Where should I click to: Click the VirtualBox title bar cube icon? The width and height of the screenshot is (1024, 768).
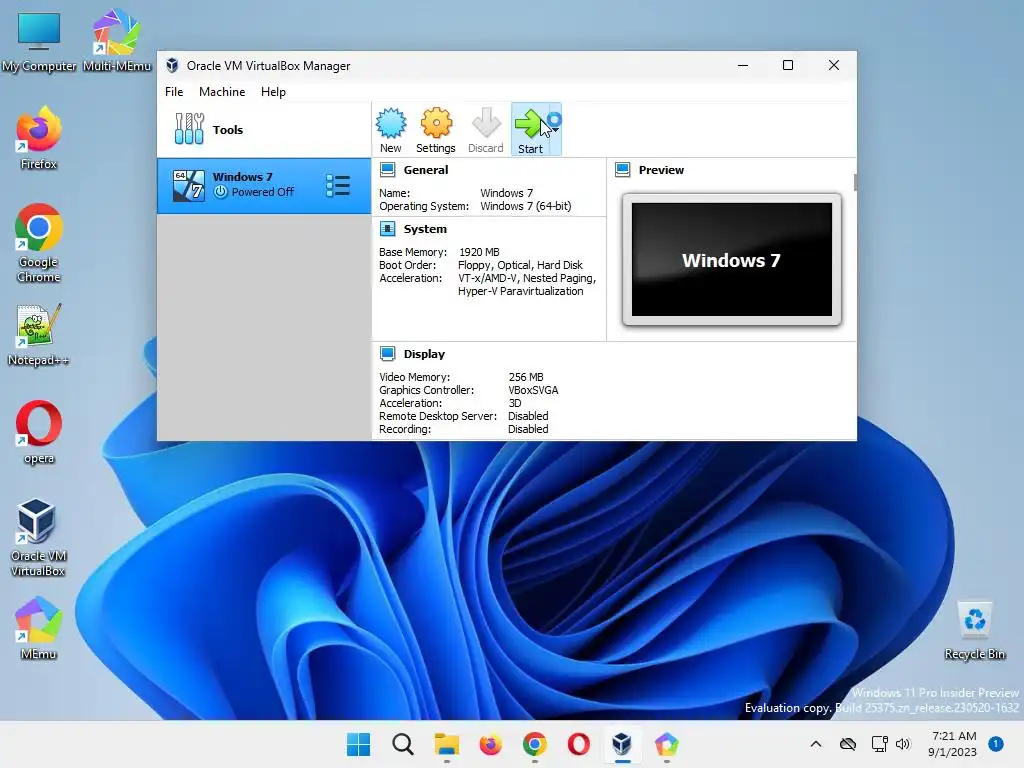point(172,65)
